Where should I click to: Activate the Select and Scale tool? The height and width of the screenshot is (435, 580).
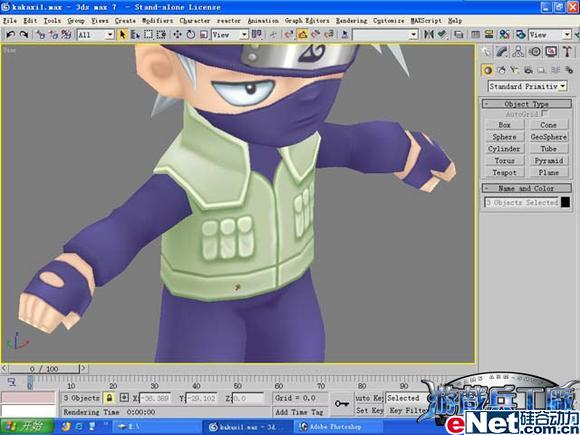coord(204,35)
